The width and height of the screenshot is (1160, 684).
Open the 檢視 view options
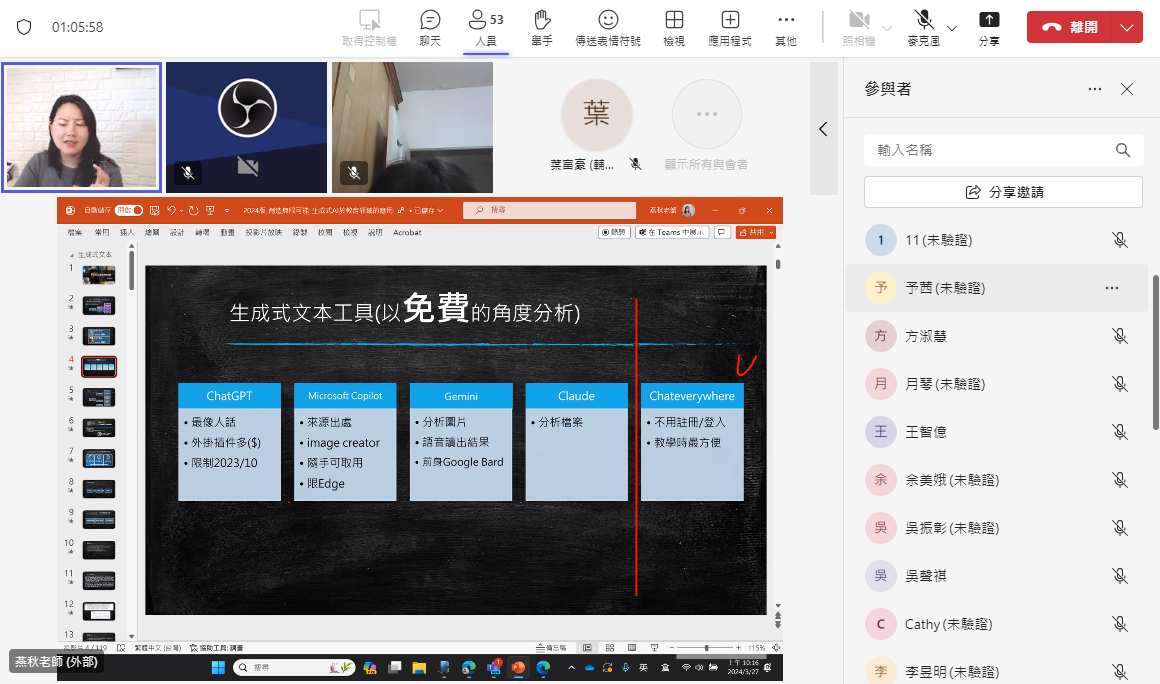pos(674,28)
